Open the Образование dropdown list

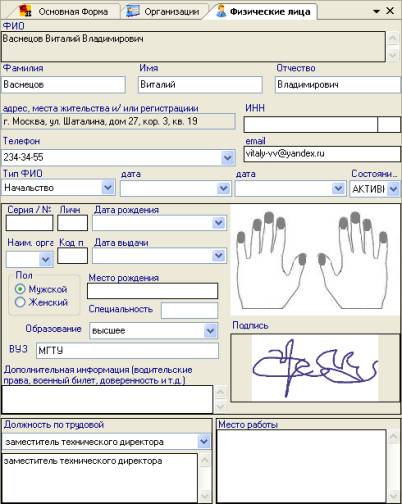click(210, 331)
